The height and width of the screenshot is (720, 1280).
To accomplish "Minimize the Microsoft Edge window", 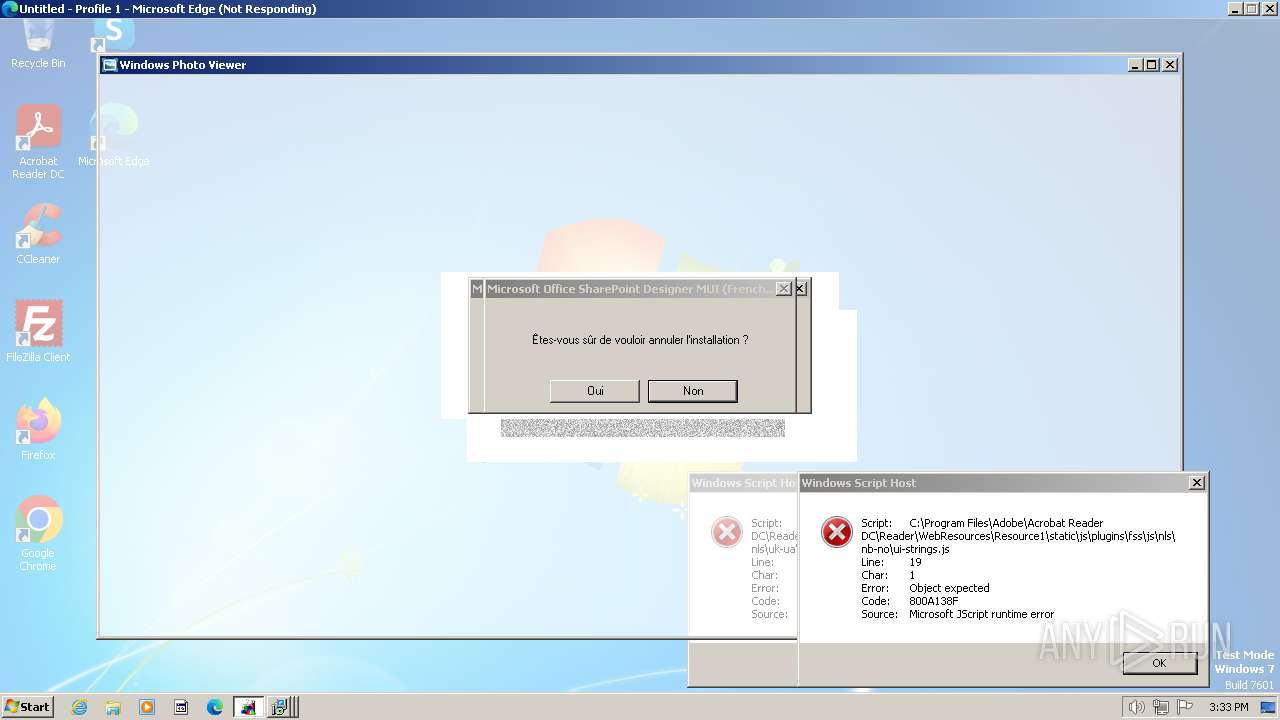I will pyautogui.click(x=1234, y=8).
